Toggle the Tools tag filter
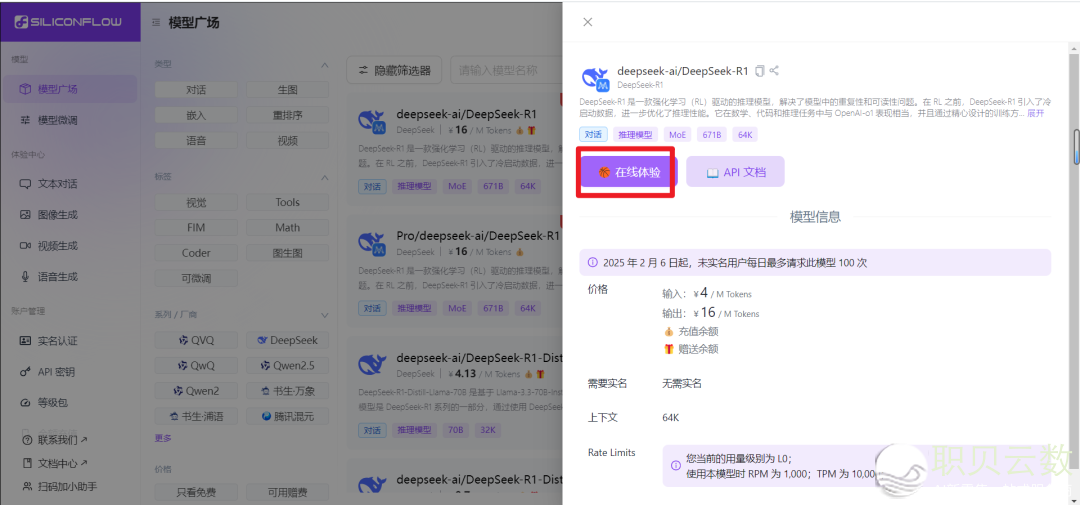 pos(287,202)
